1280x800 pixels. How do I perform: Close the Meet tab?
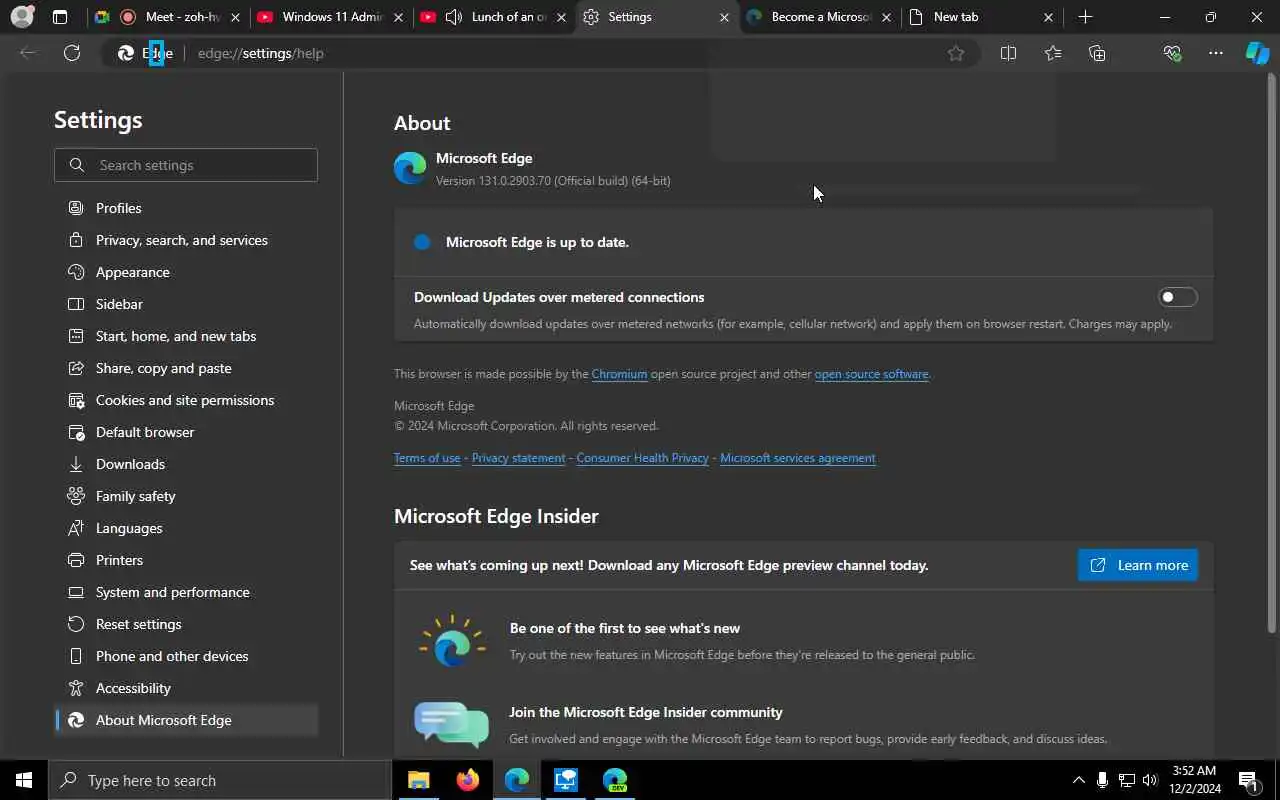235,17
